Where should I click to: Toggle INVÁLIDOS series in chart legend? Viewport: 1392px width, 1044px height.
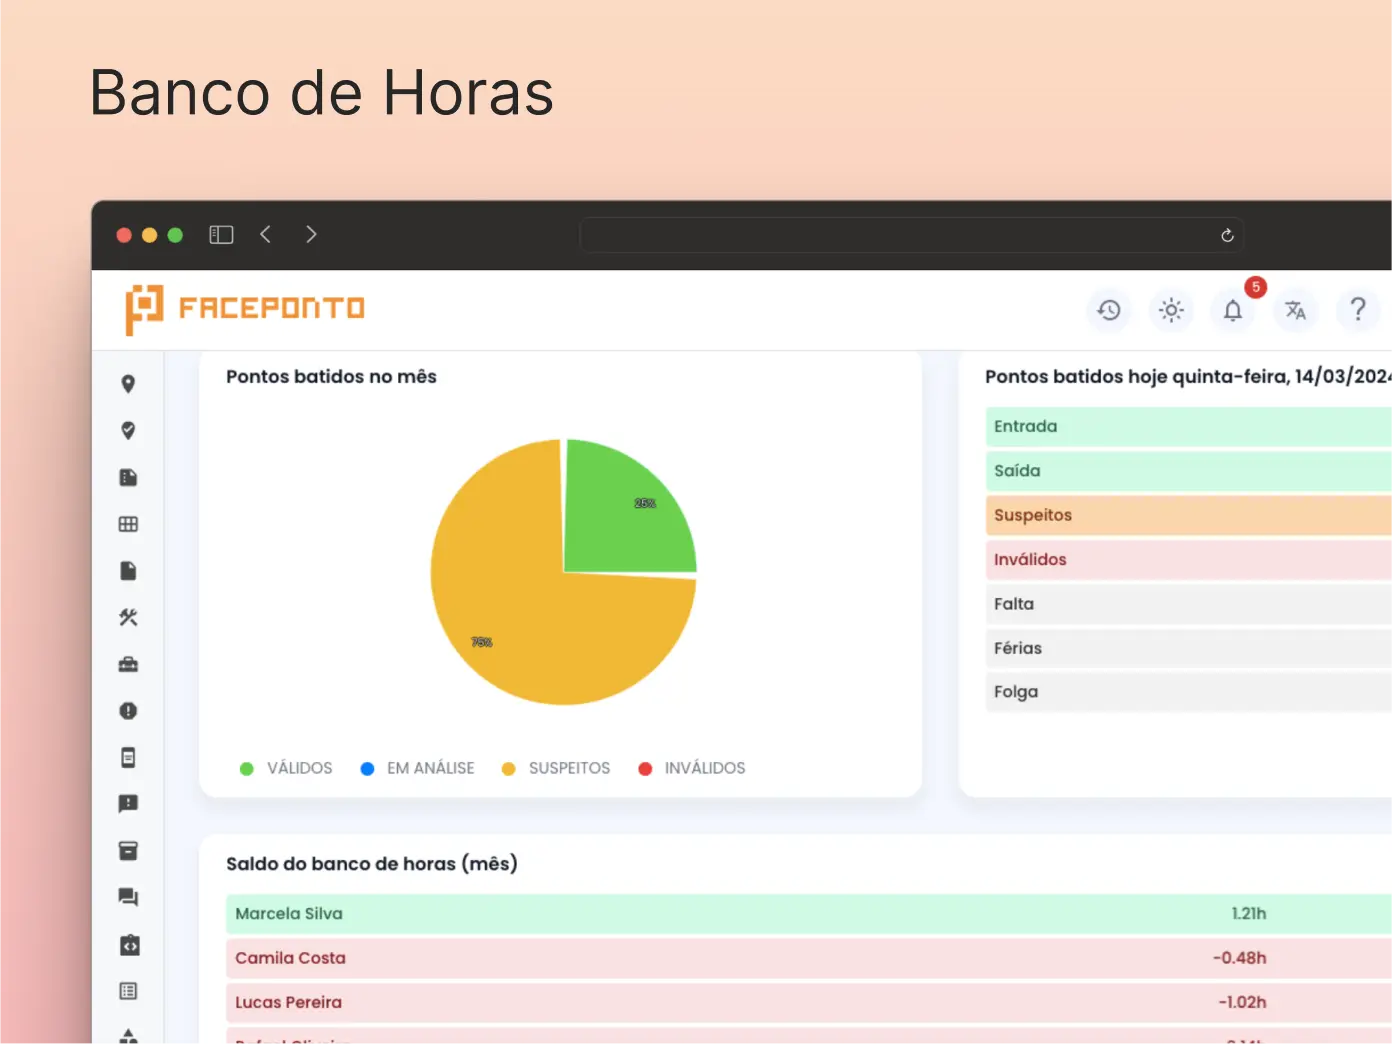(692, 768)
